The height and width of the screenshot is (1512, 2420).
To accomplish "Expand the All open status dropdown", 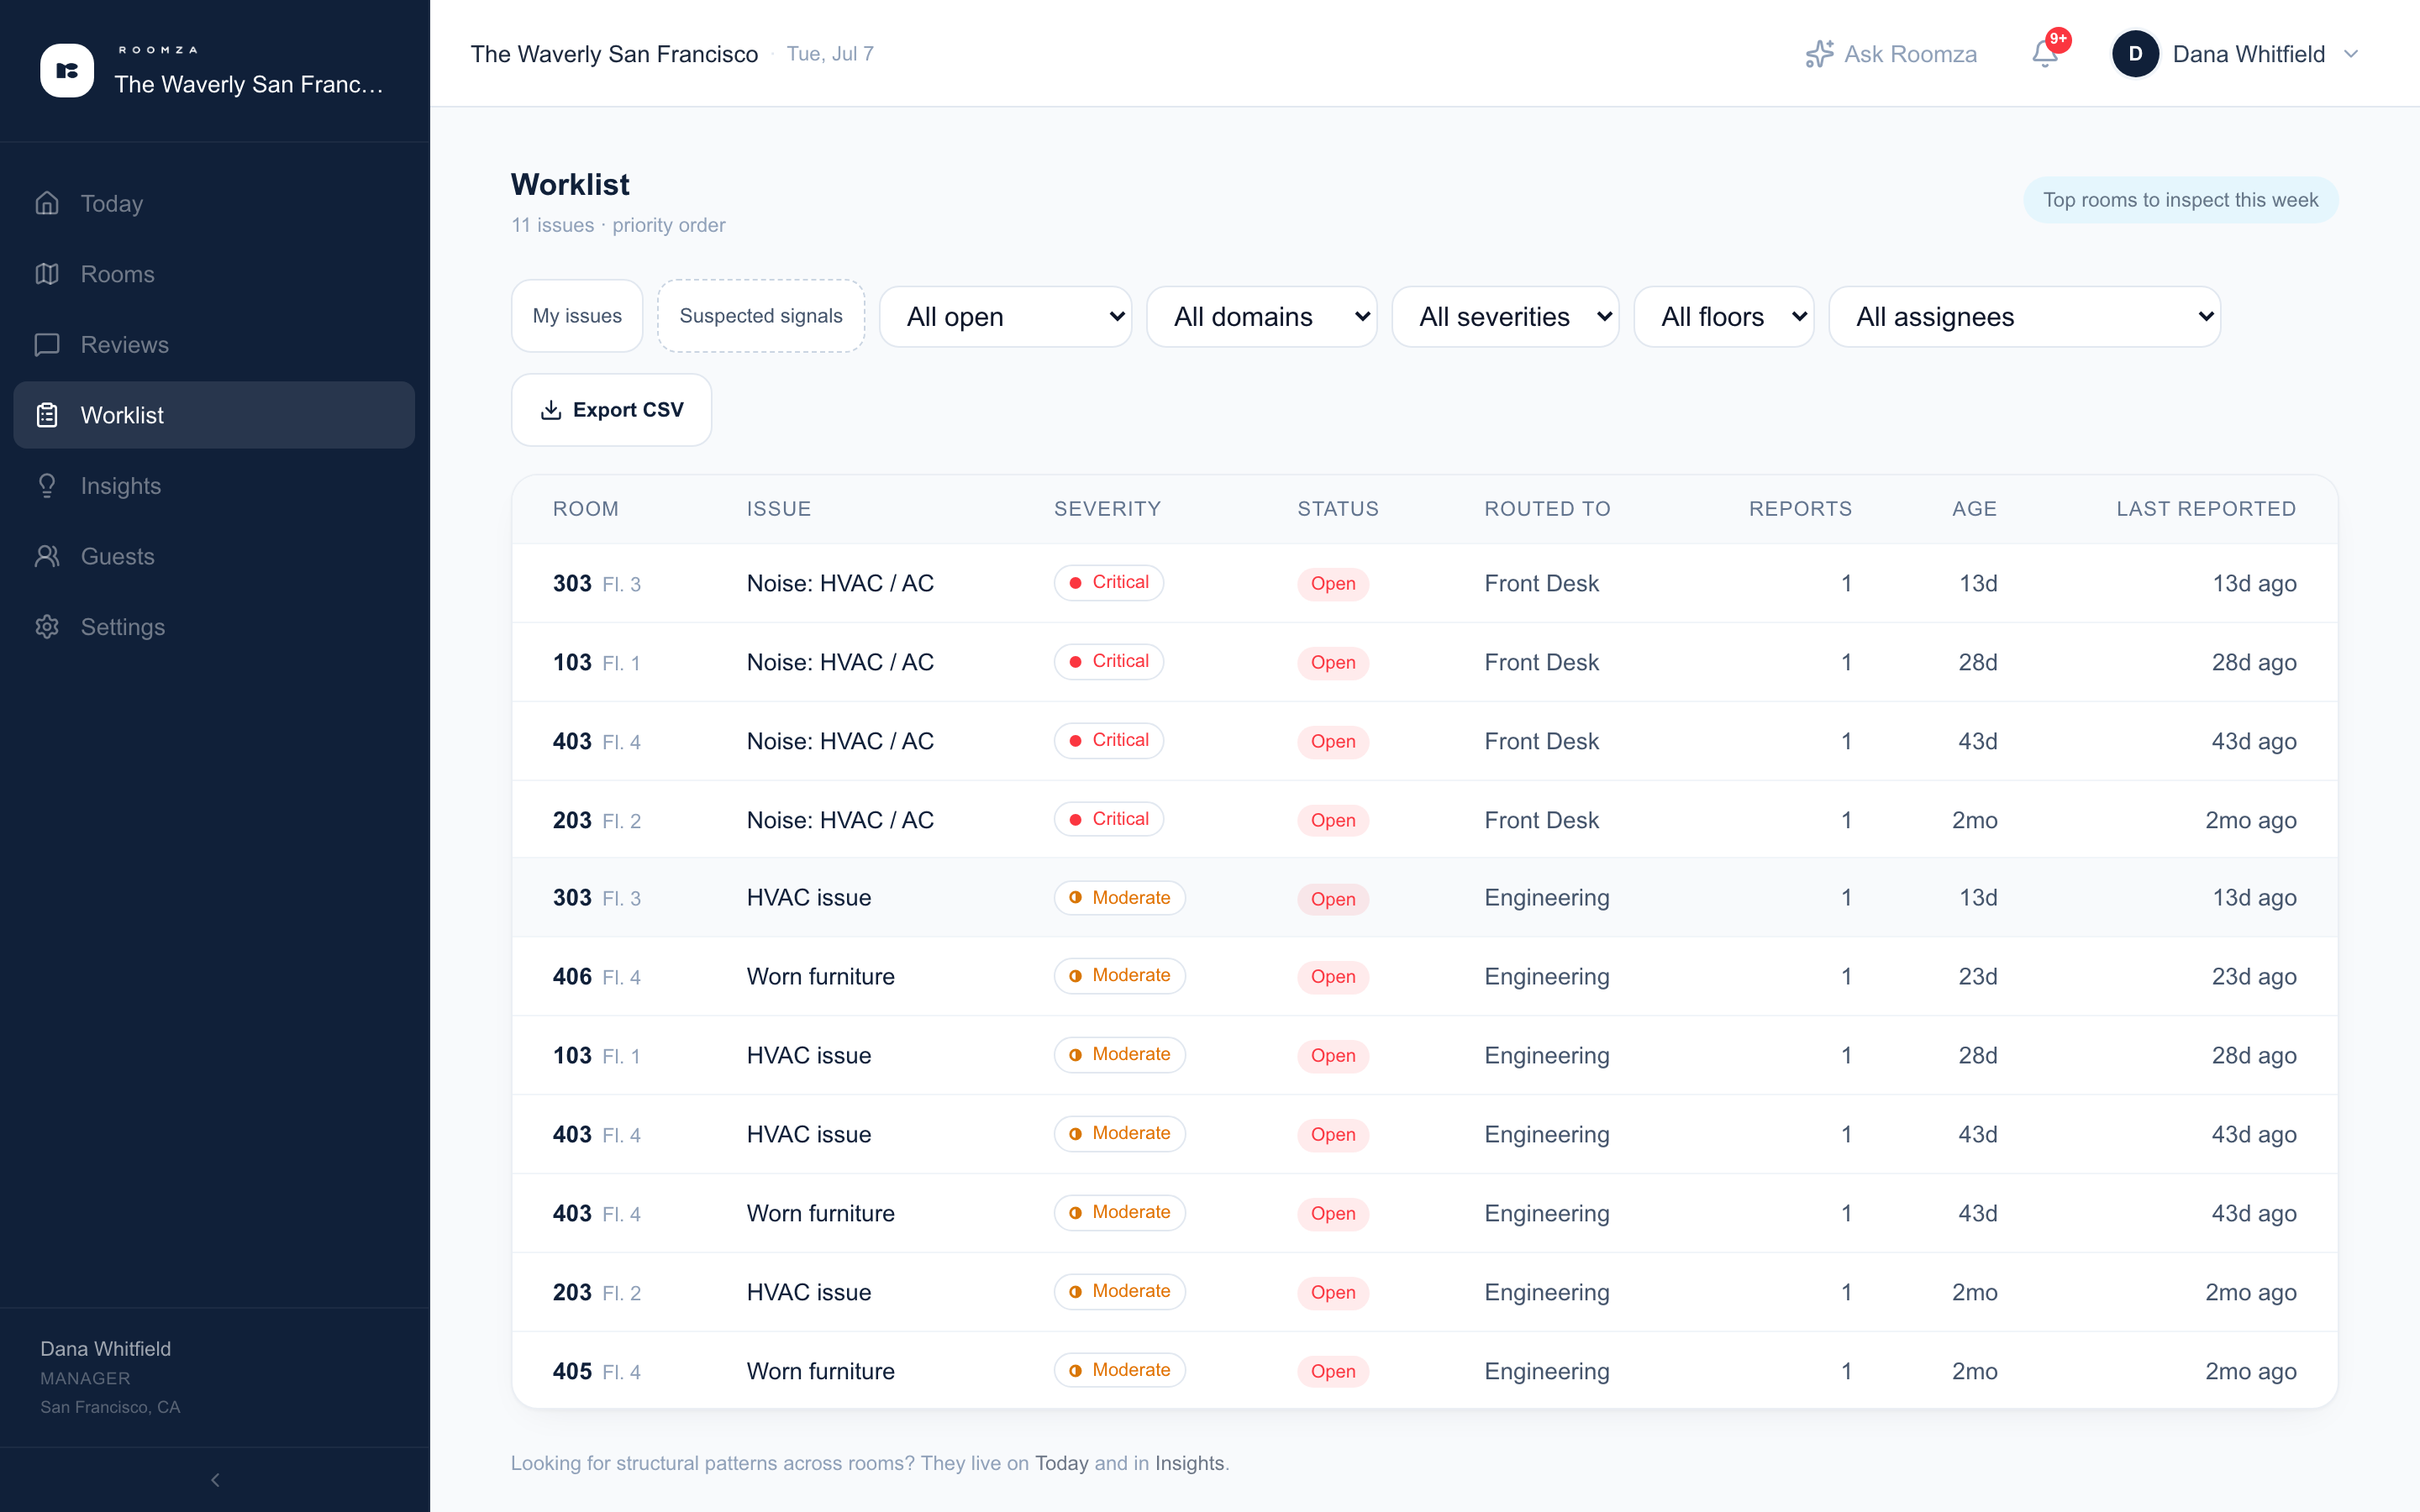I will [x=1006, y=317].
